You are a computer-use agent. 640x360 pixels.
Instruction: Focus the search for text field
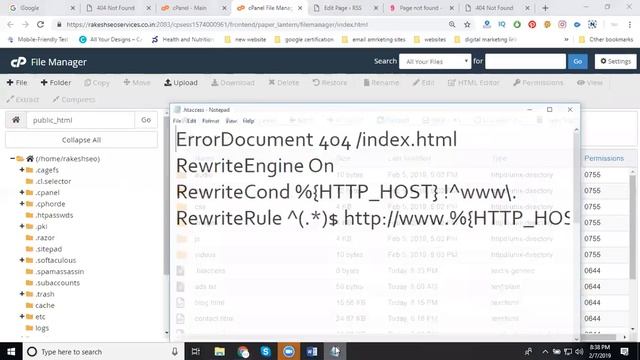pos(525,61)
